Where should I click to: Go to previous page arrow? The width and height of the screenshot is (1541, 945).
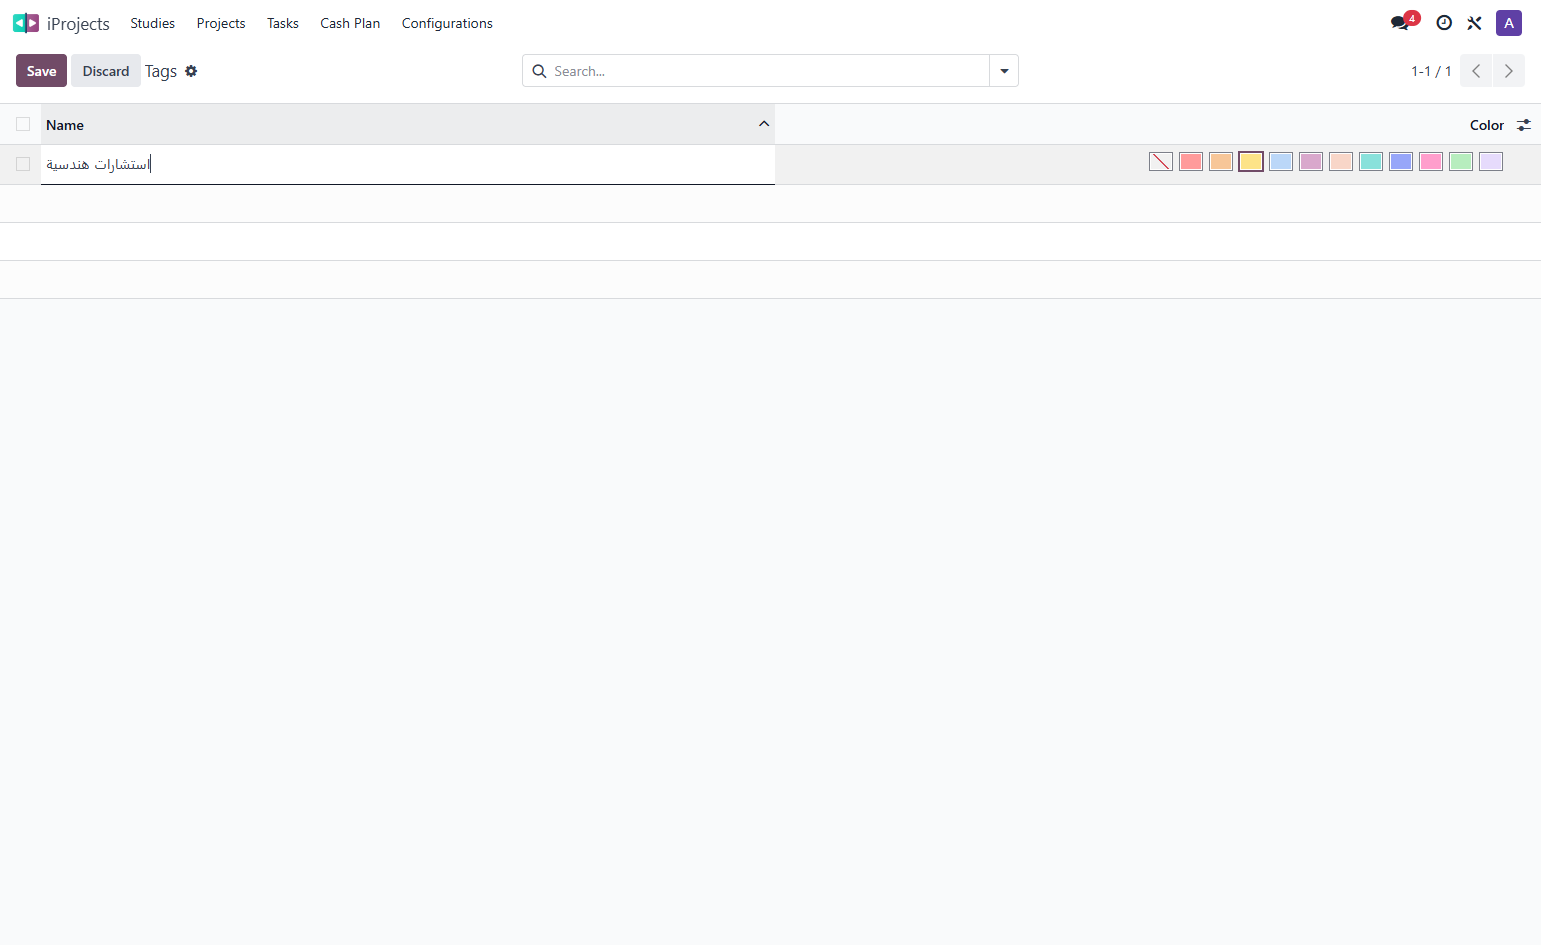click(x=1476, y=71)
